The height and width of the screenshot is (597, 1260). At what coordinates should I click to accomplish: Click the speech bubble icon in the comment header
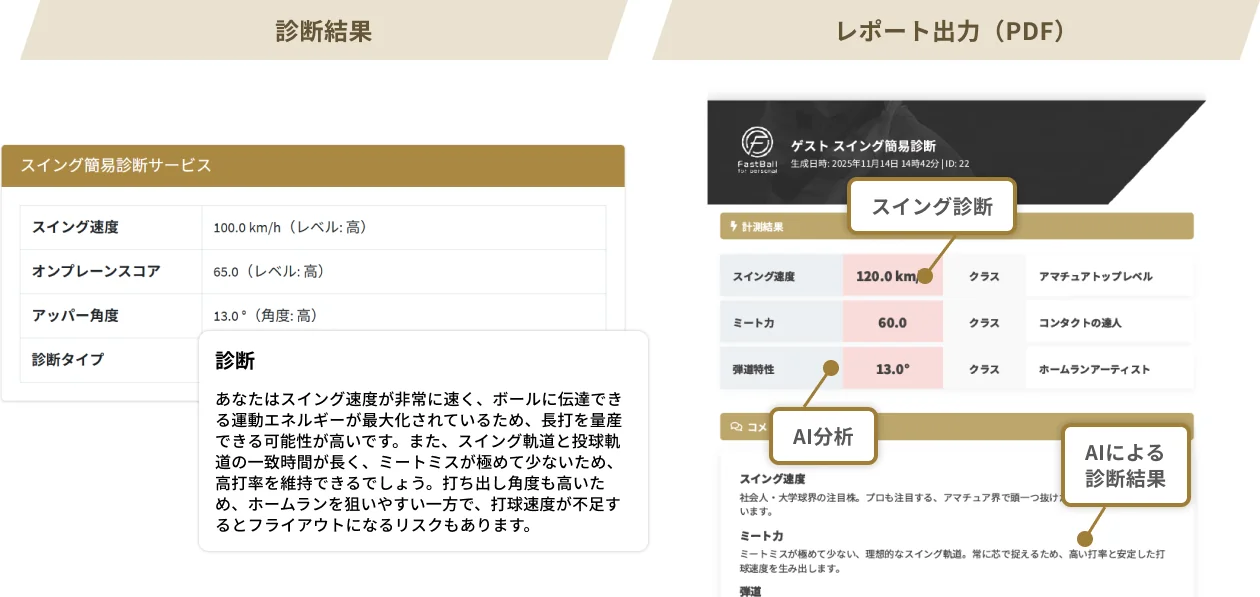pos(736,427)
